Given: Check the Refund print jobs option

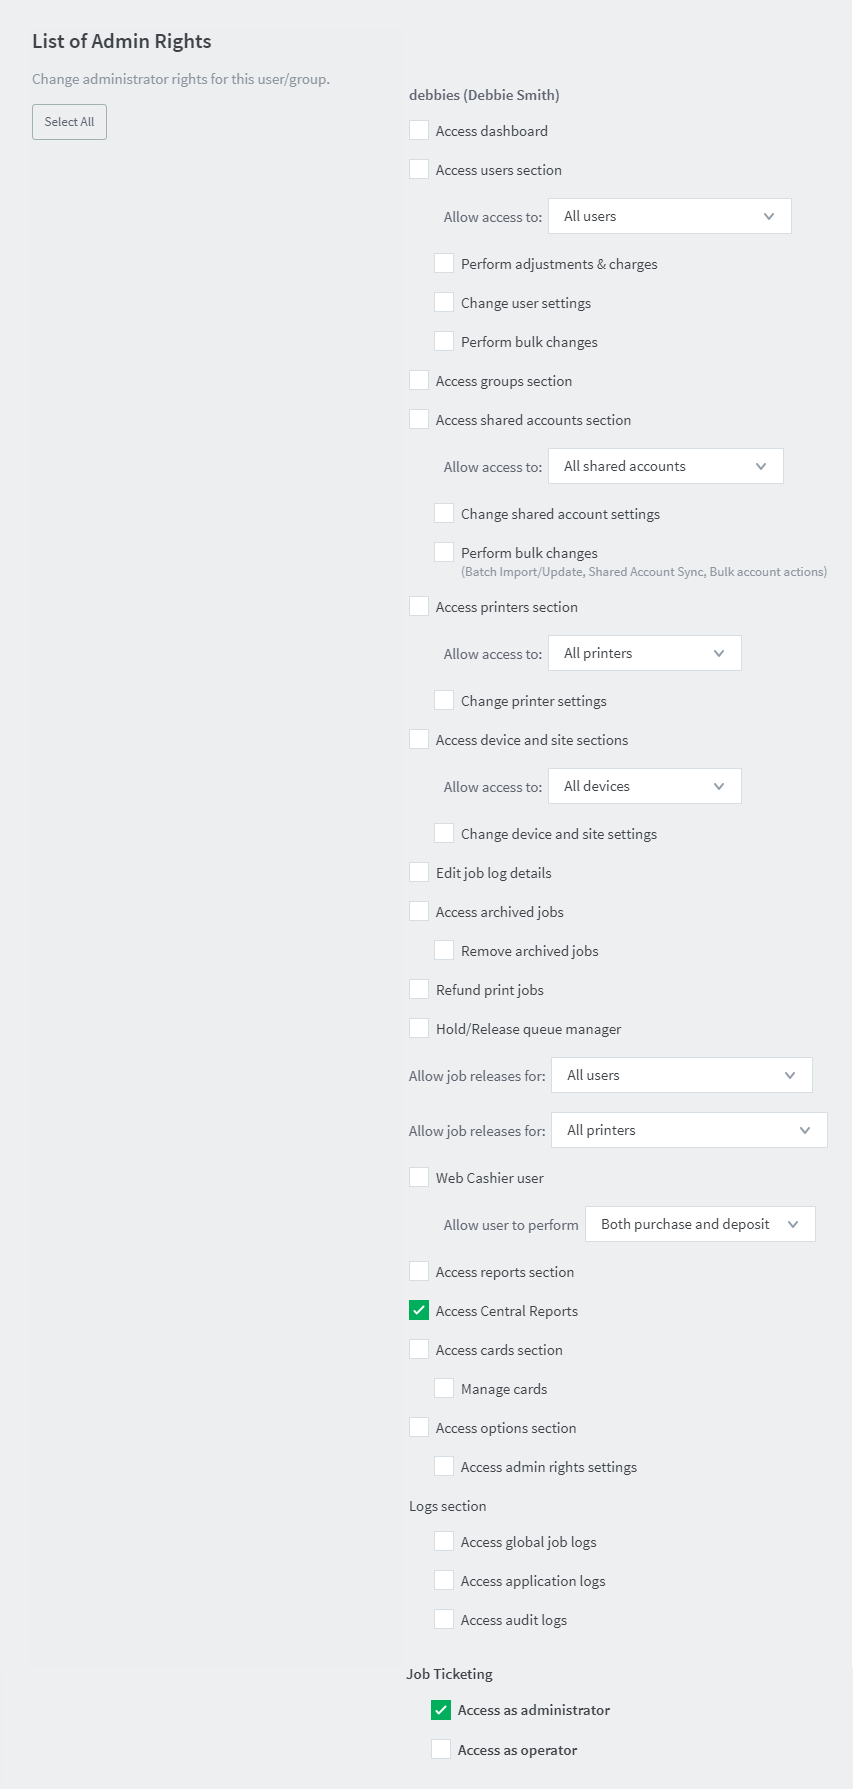Looking at the screenshot, I should (419, 989).
